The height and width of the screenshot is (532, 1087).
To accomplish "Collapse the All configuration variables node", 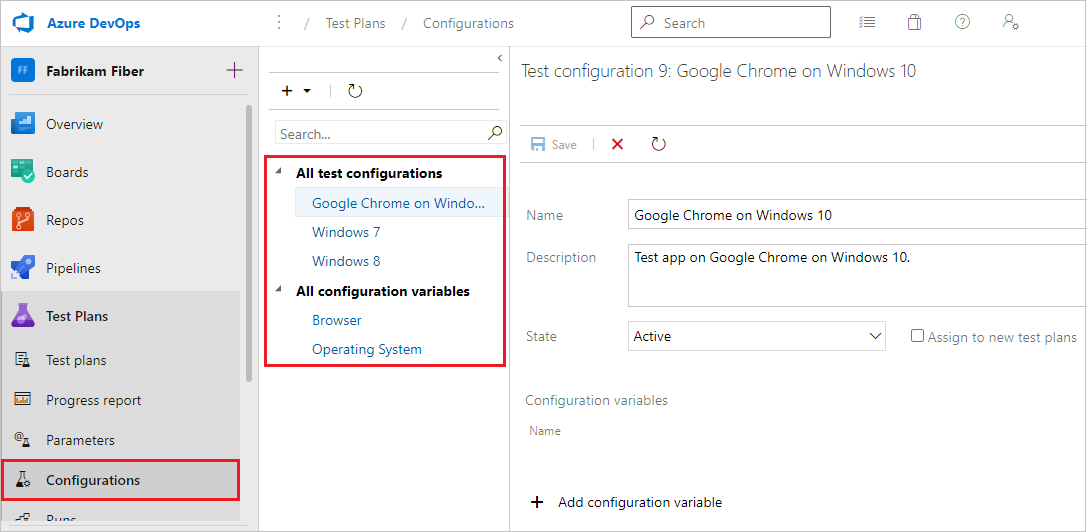I will coord(278,291).
